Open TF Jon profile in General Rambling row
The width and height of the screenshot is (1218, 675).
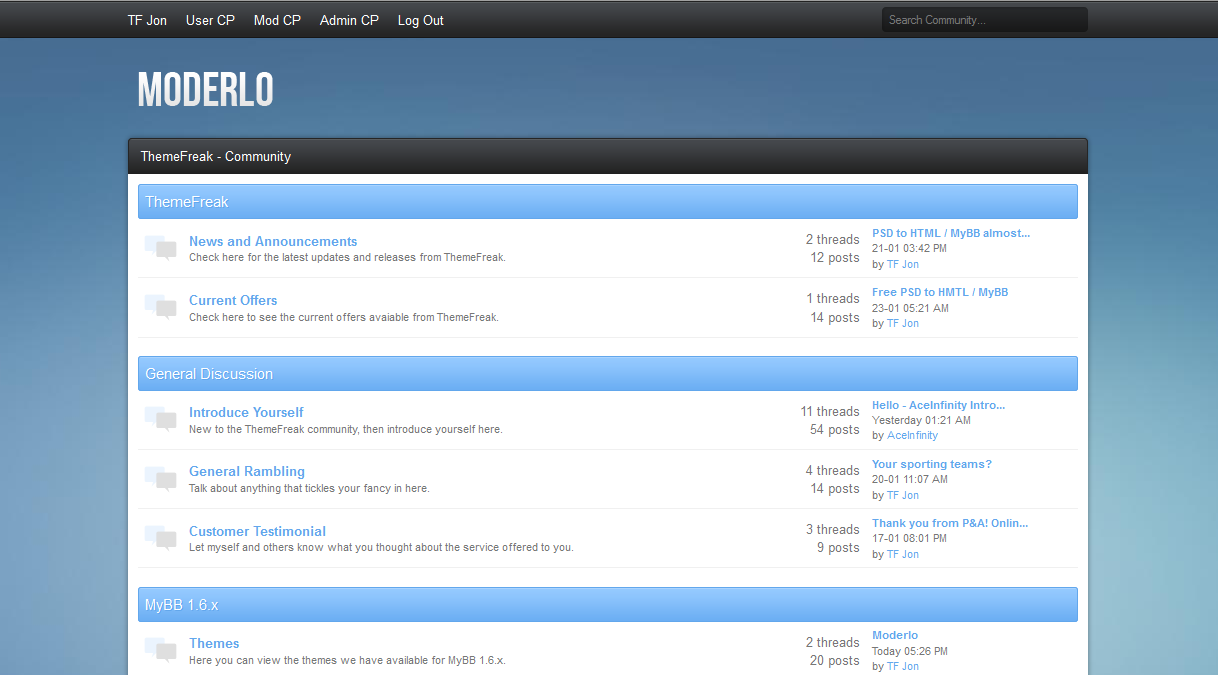[x=903, y=495]
